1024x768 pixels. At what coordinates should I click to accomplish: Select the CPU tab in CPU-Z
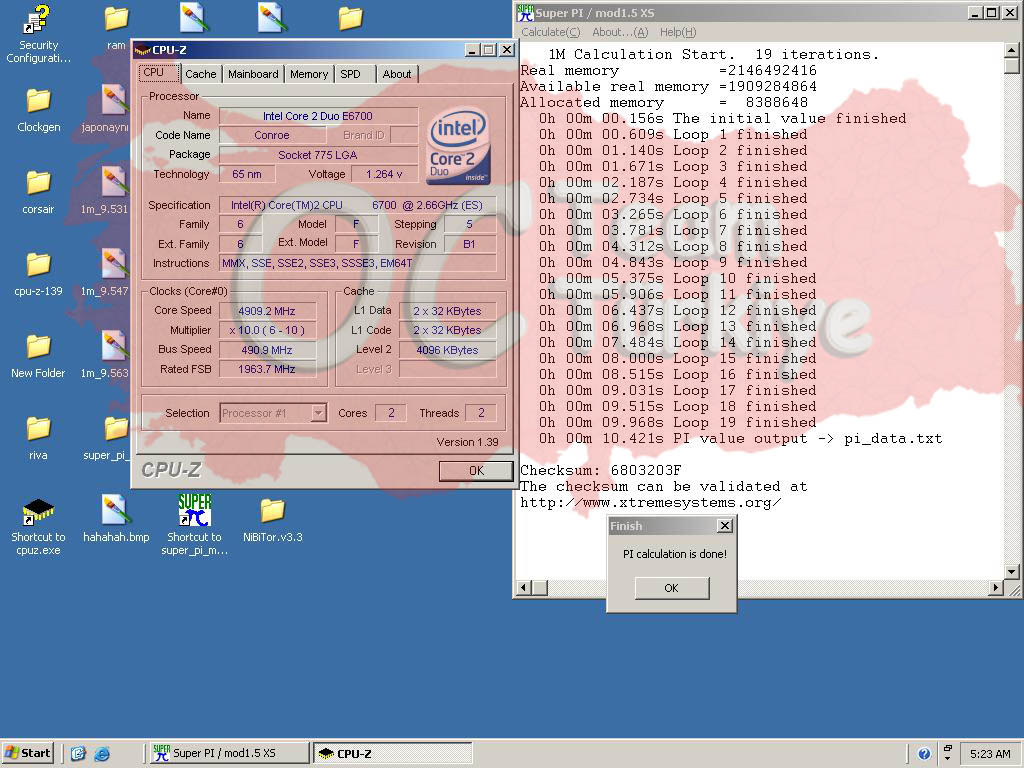158,72
